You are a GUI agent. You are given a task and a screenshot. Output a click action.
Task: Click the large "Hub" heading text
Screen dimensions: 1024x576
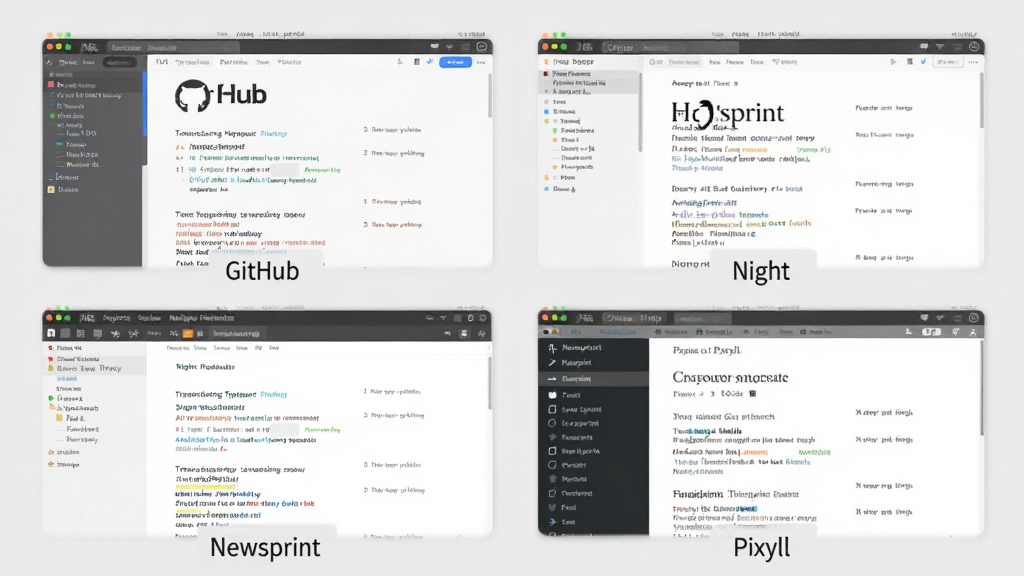(242, 95)
